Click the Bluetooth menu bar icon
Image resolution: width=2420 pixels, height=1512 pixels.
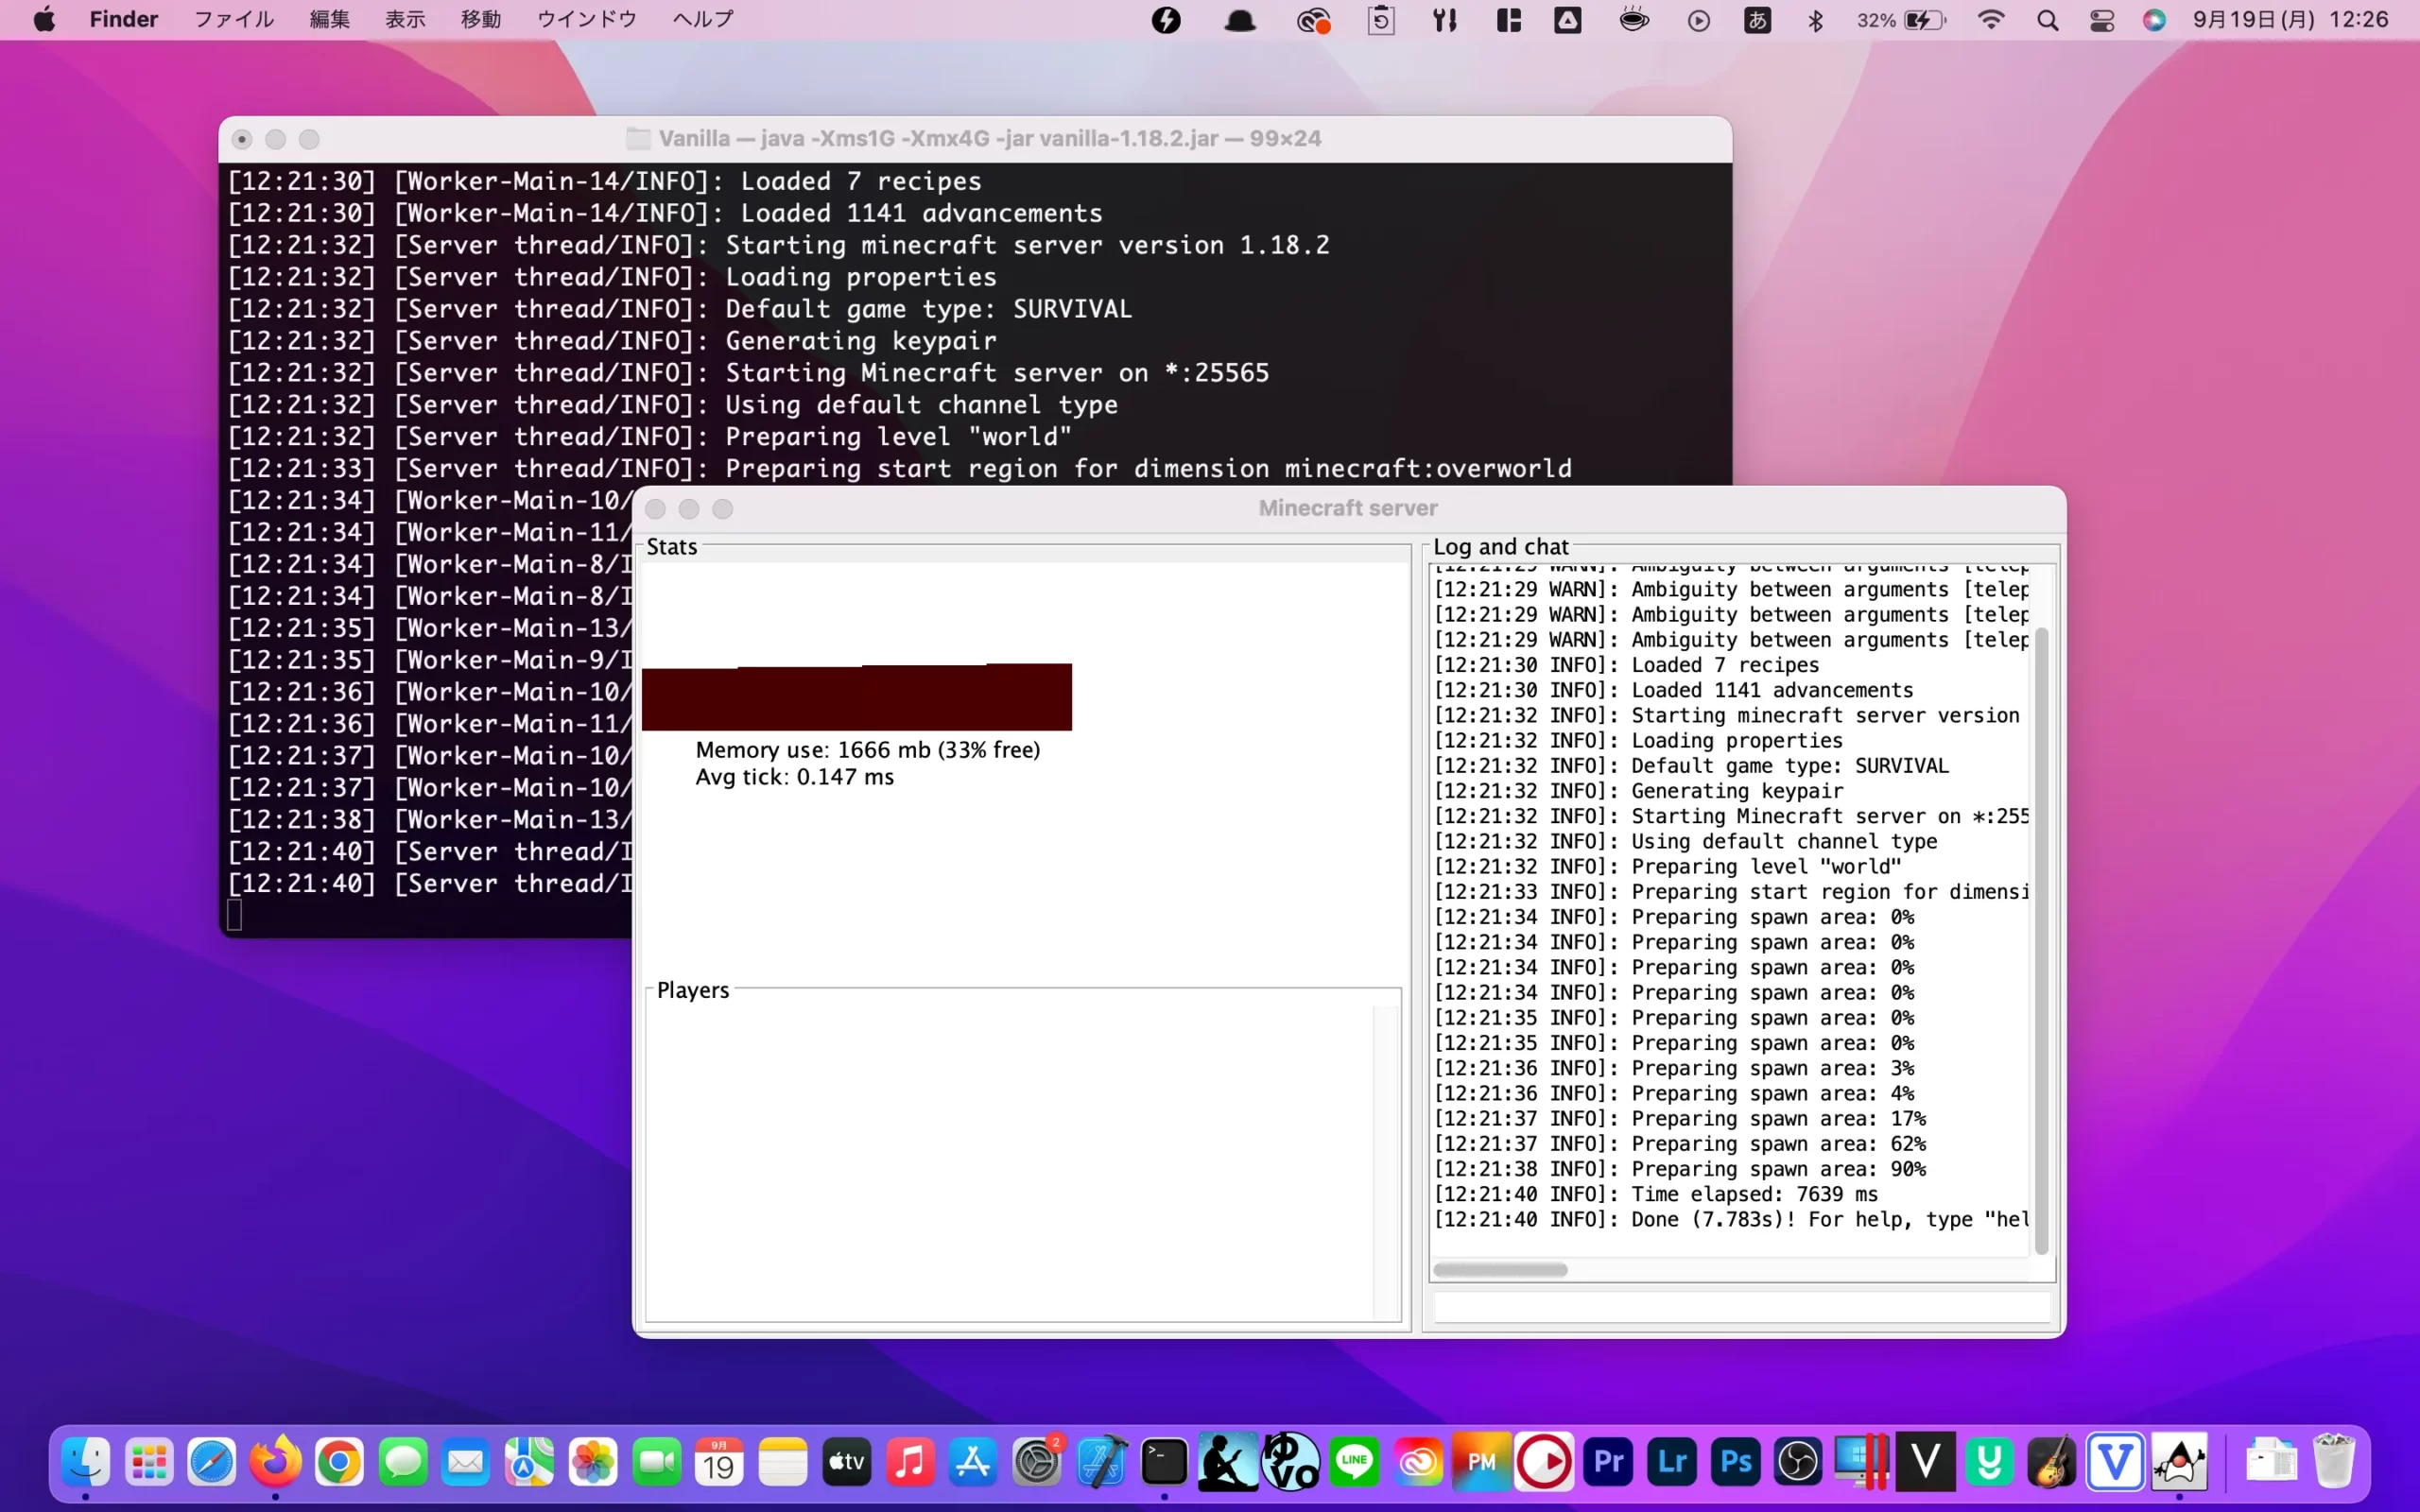click(x=1816, y=20)
